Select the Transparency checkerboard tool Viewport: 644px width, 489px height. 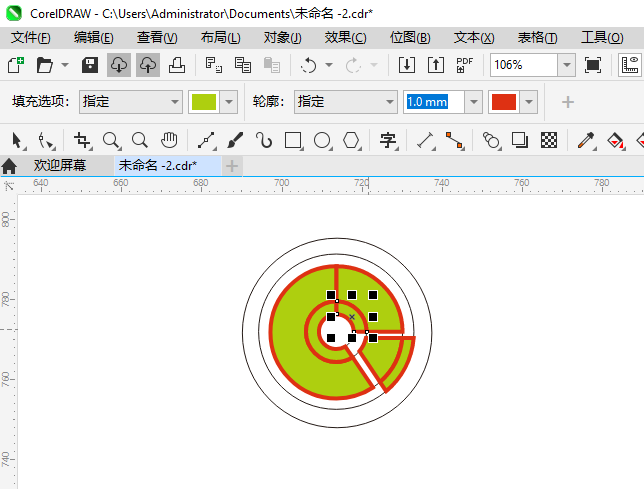coord(549,140)
